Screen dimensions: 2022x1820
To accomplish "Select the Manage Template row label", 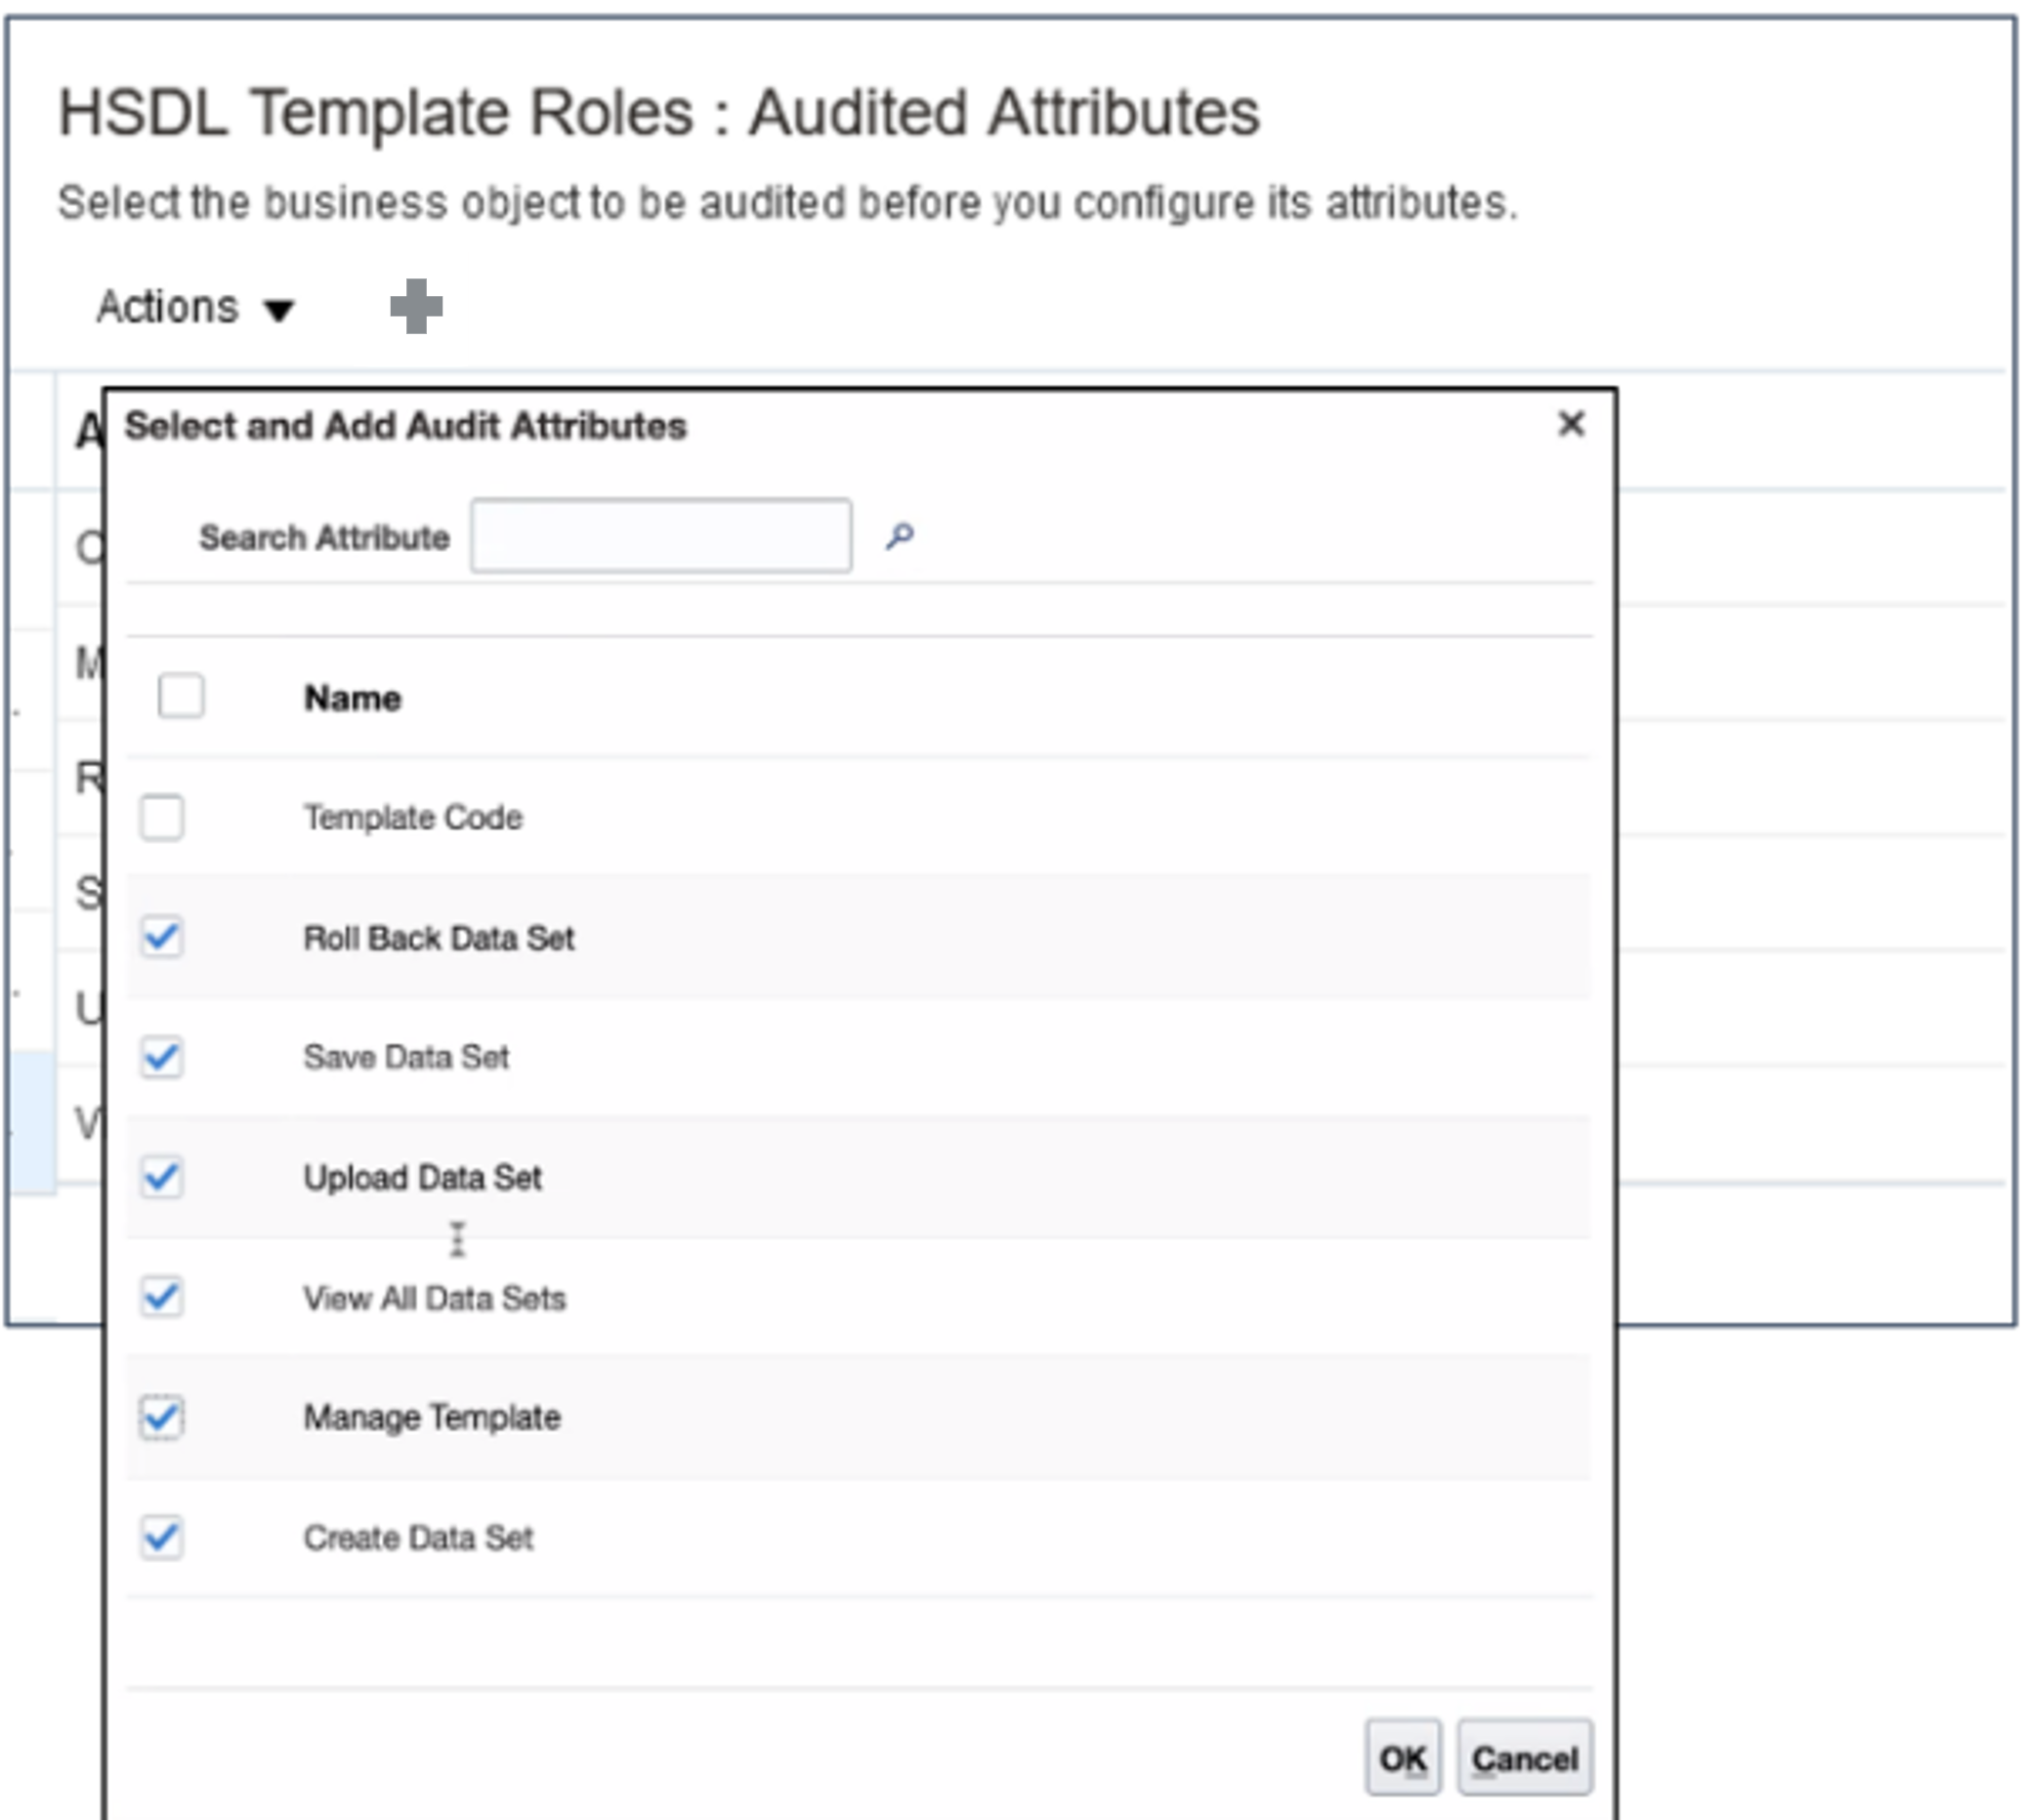I will [432, 1417].
